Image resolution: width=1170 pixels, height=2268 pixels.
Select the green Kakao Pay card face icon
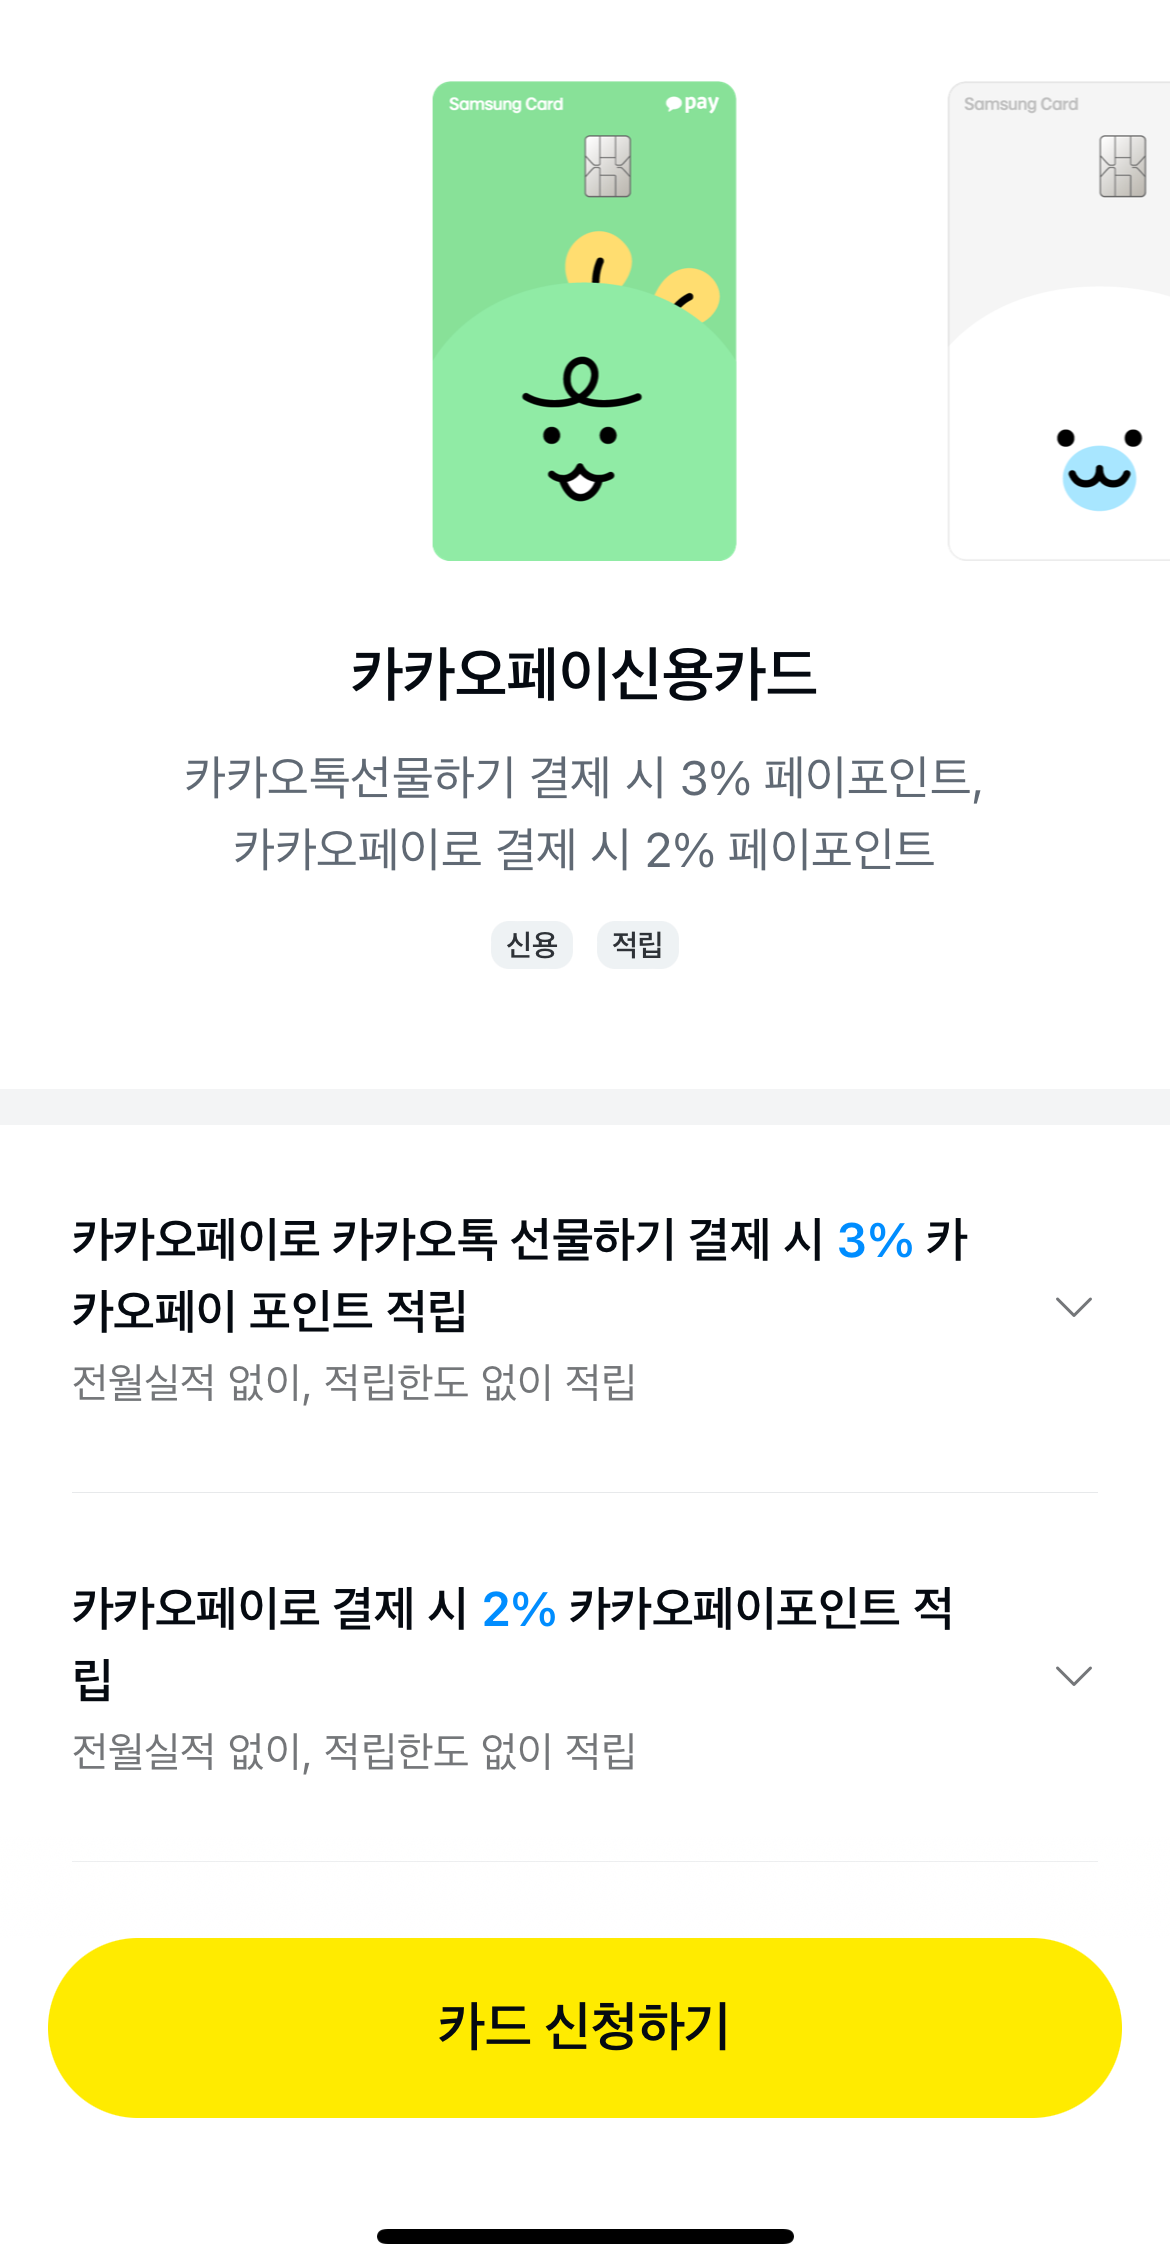point(585,320)
